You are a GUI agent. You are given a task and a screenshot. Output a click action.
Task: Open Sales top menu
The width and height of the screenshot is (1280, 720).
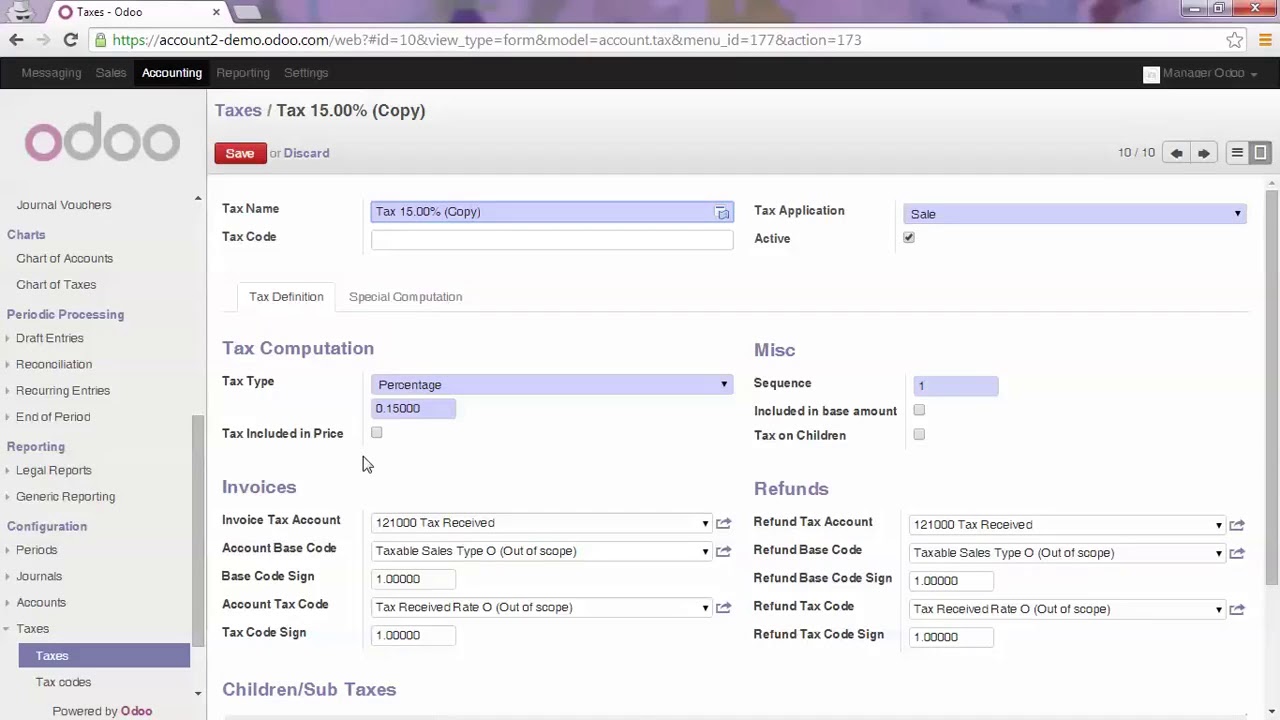coord(111,73)
